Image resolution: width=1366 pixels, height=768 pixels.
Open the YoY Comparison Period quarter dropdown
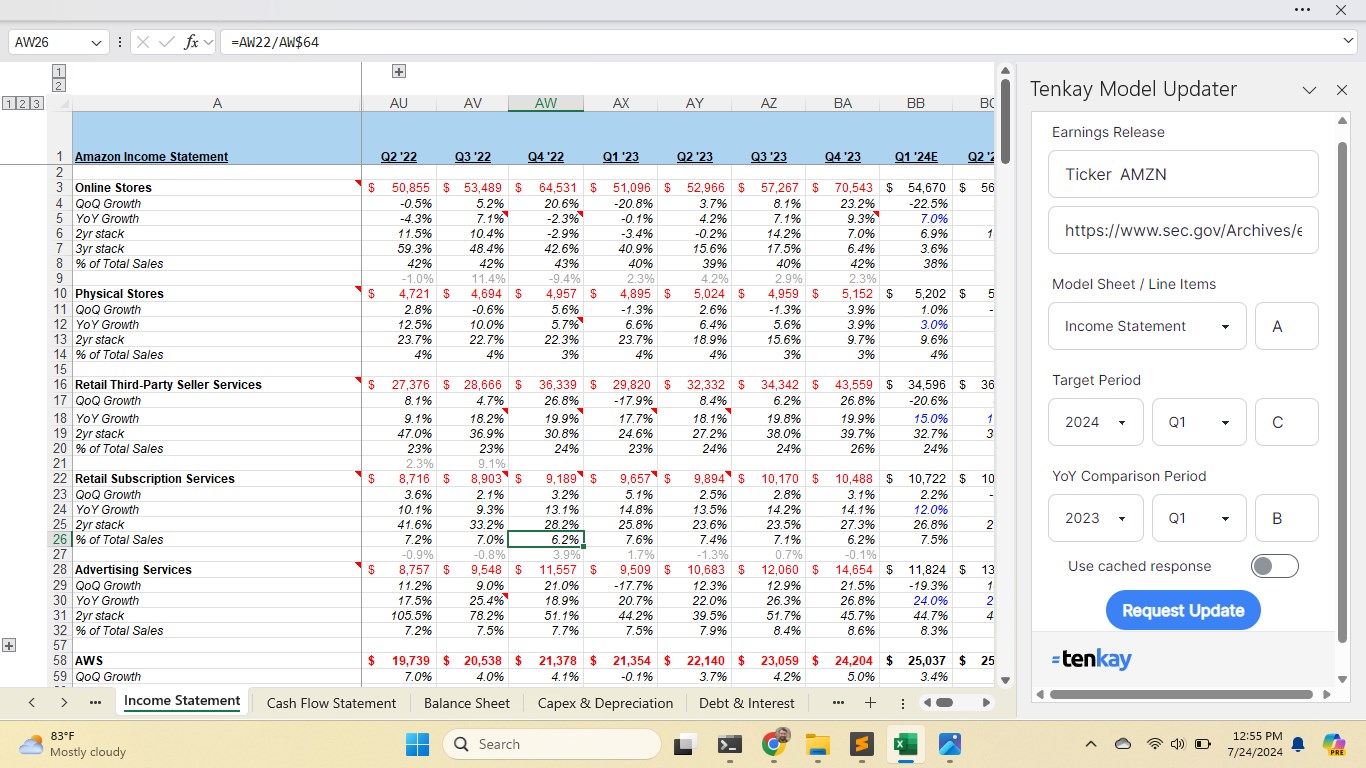[x=1199, y=518]
